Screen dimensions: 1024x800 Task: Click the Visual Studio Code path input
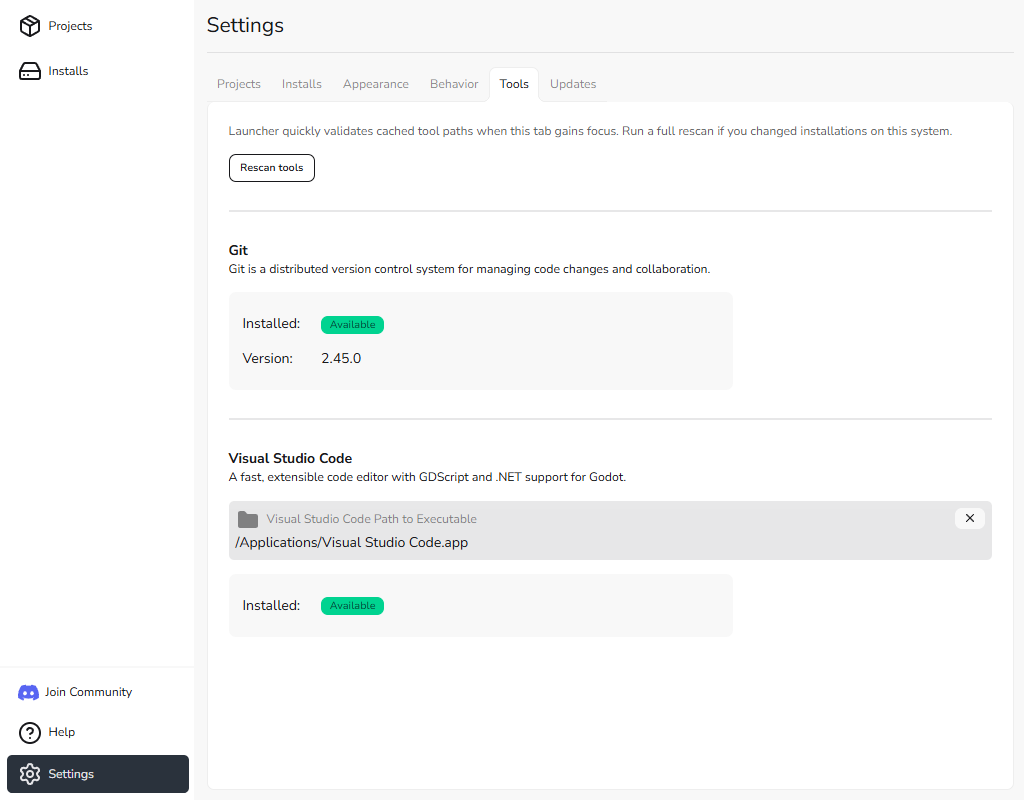point(610,530)
